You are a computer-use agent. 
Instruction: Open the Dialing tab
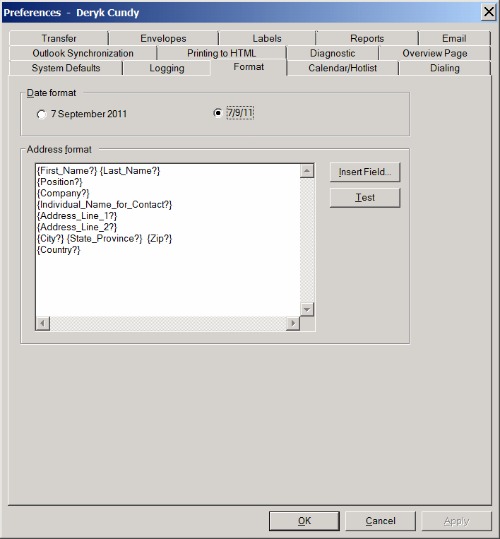(x=445, y=68)
